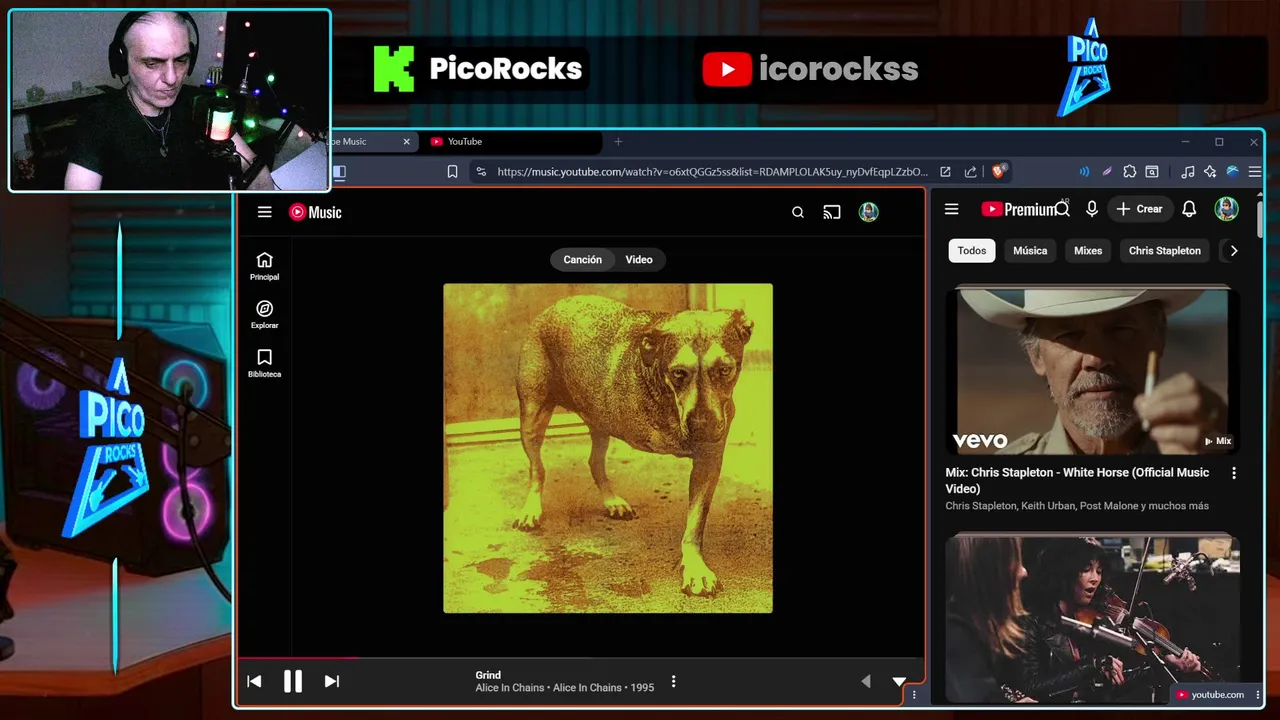The image size is (1280, 720).
Task: Click the Alice In Chains artist link
Action: tap(510, 688)
